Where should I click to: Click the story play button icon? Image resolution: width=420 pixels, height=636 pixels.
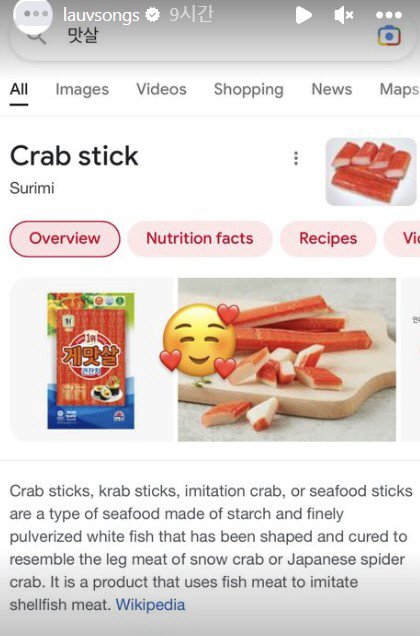pyautogui.click(x=304, y=15)
